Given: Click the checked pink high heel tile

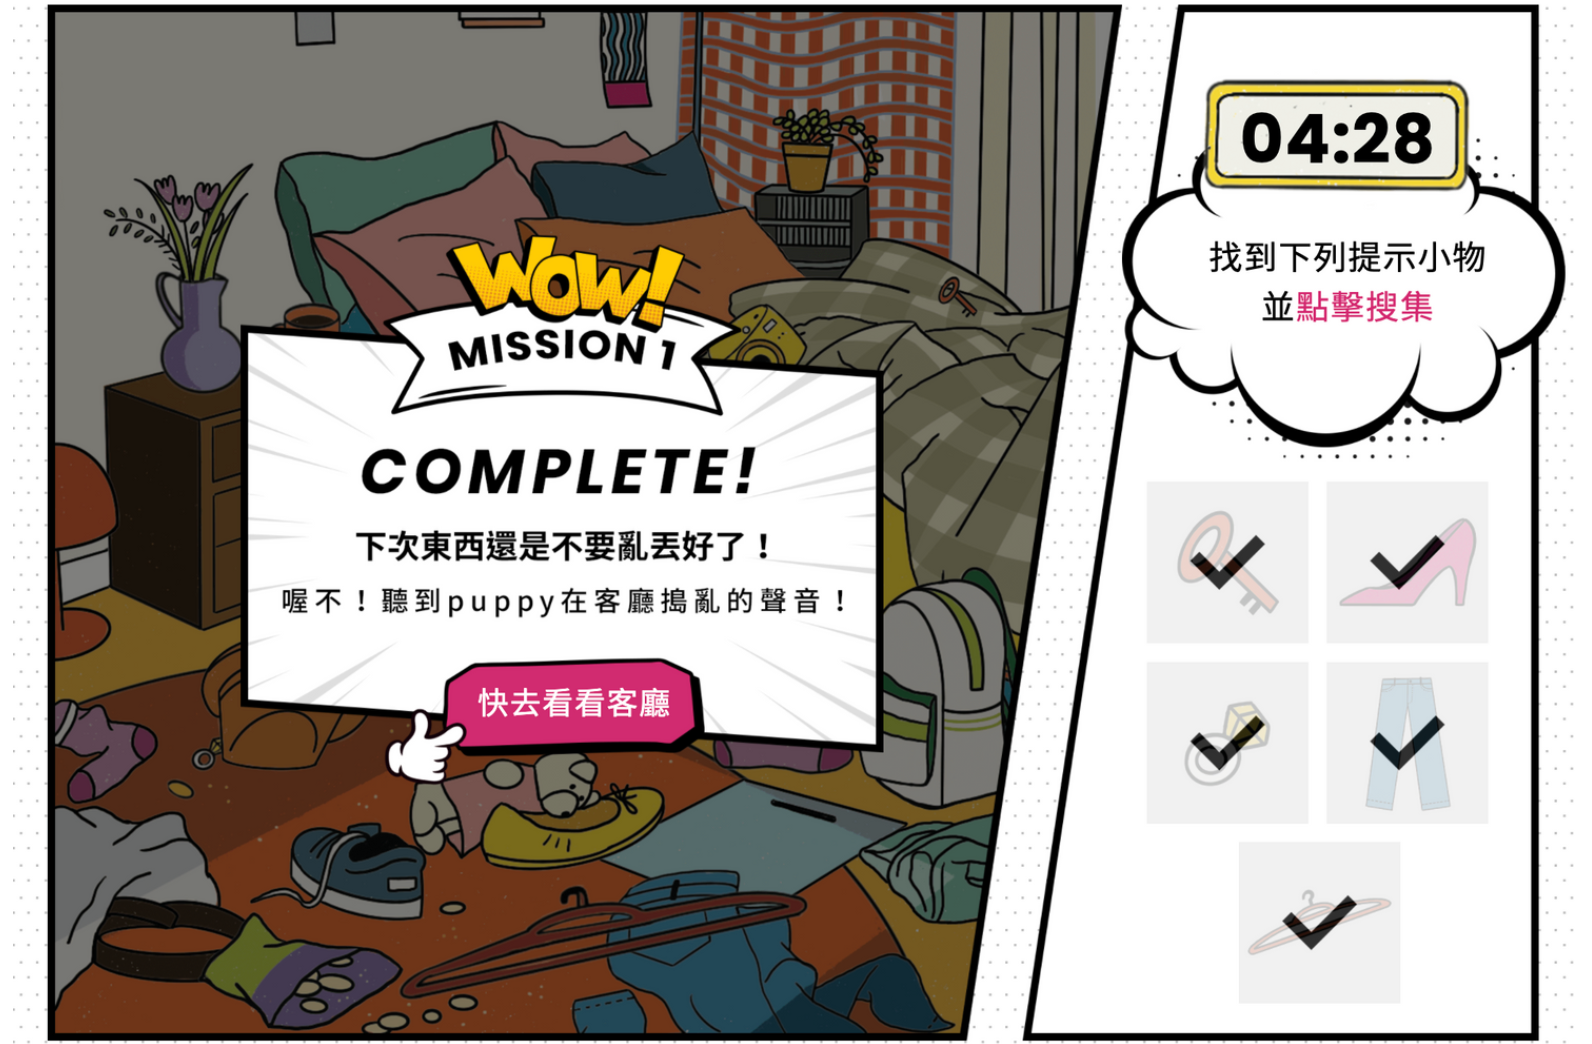Looking at the screenshot, I should click(x=1407, y=562).
